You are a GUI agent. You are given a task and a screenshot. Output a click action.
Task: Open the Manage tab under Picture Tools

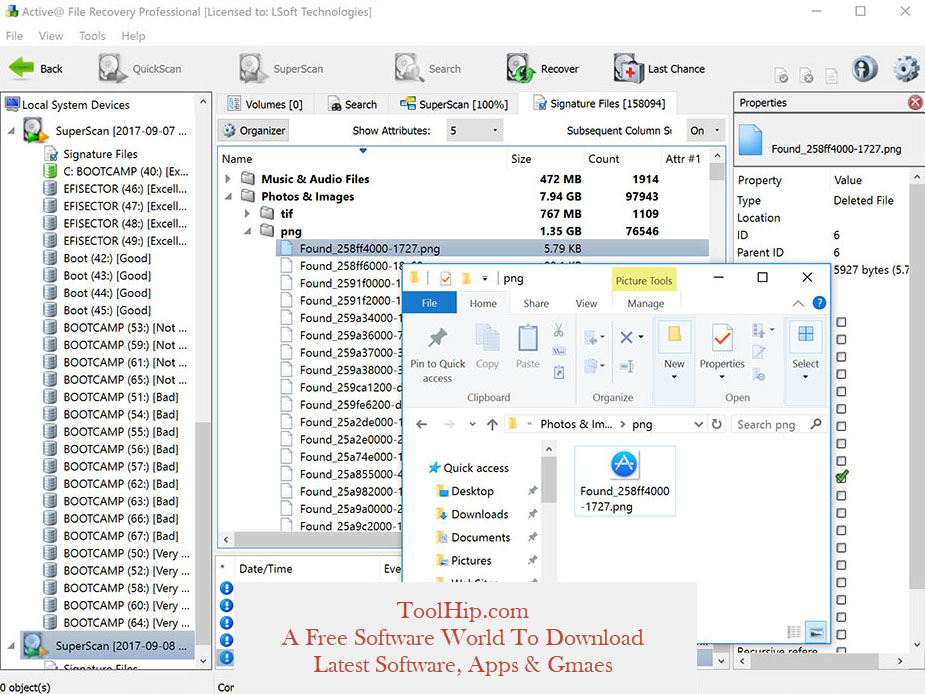pos(645,303)
